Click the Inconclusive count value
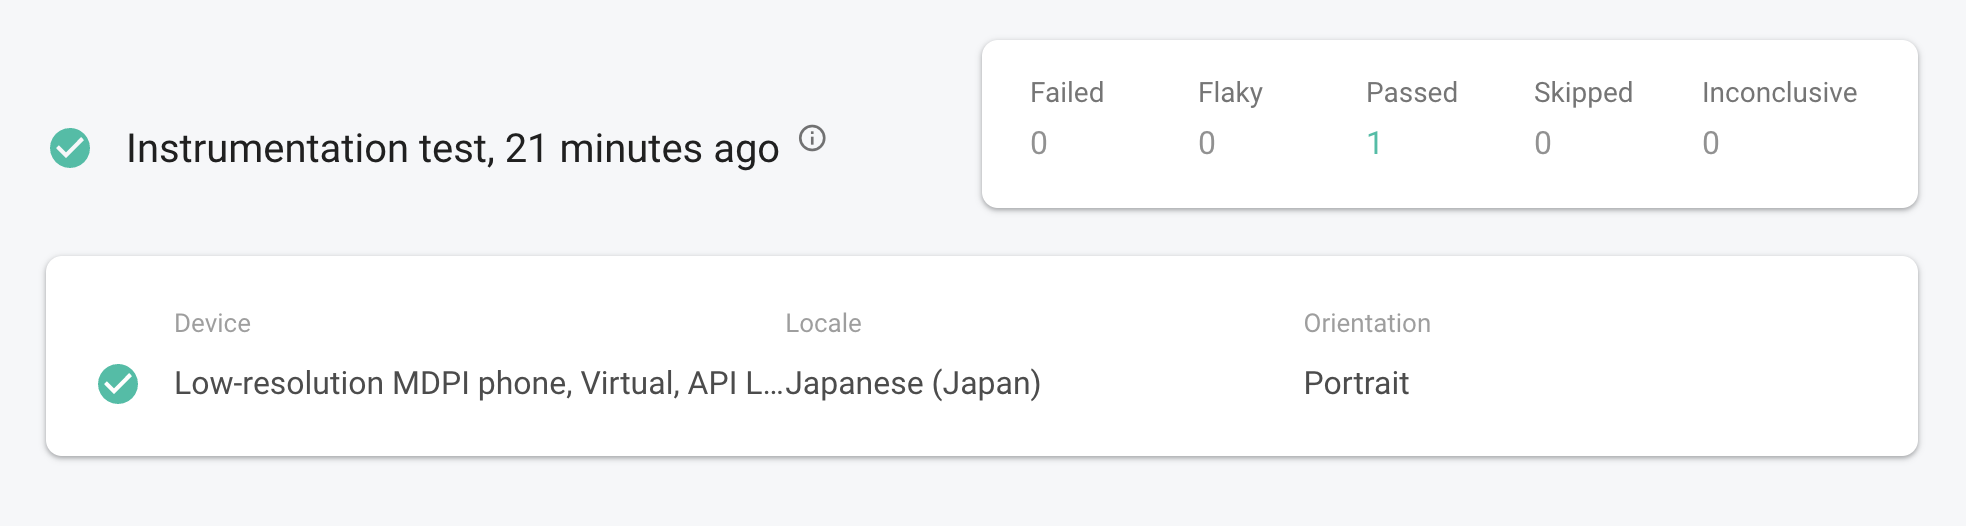Viewport: 1966px width, 526px height. click(1711, 144)
